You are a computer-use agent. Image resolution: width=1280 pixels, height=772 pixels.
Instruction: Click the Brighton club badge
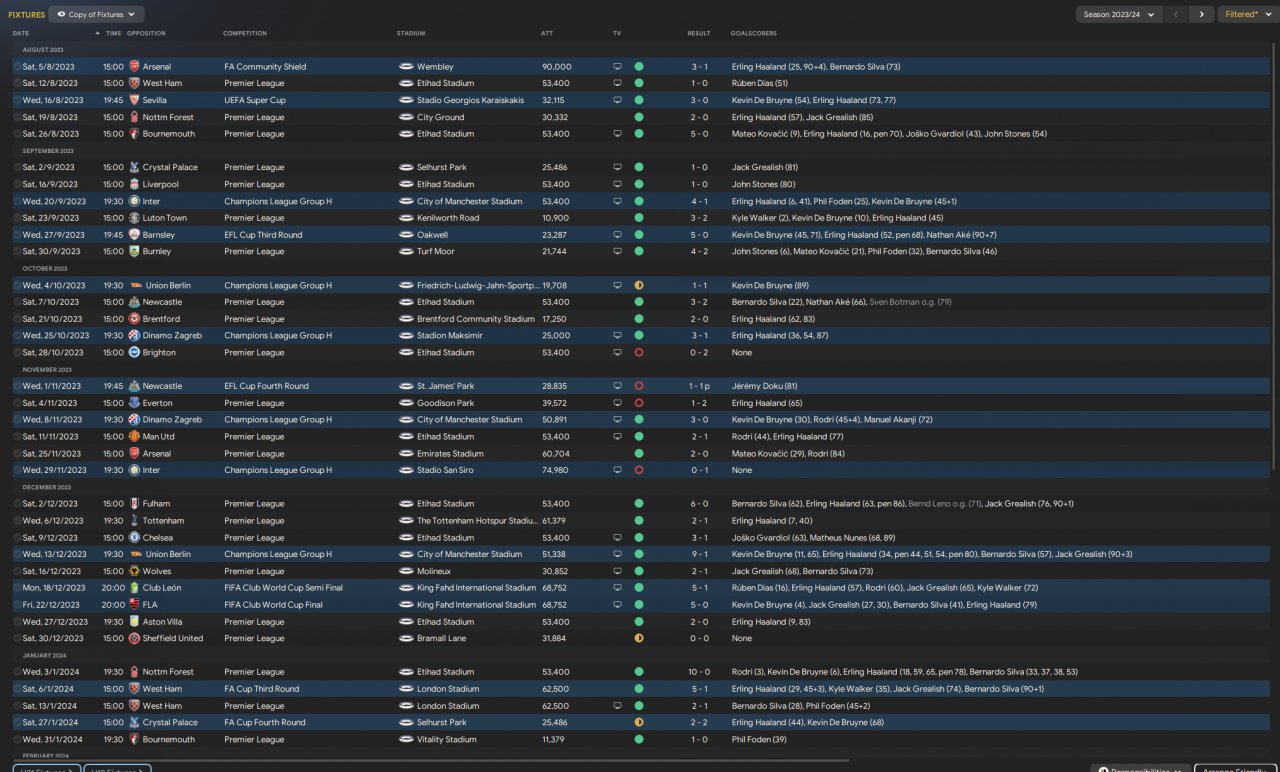tap(134, 352)
